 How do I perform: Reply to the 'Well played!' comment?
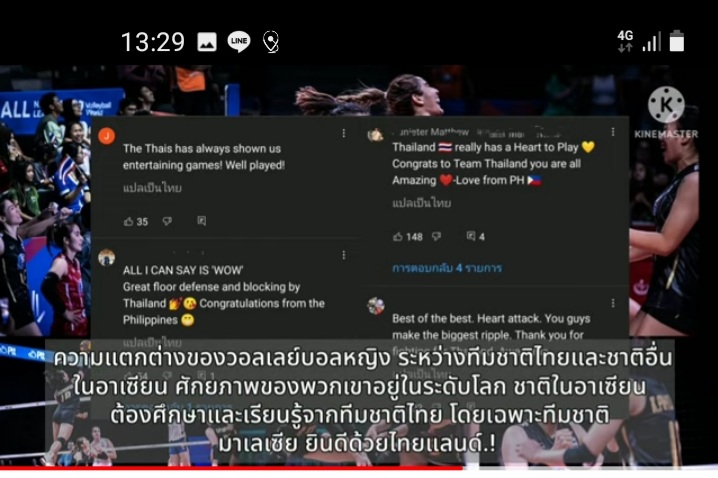[x=201, y=221]
